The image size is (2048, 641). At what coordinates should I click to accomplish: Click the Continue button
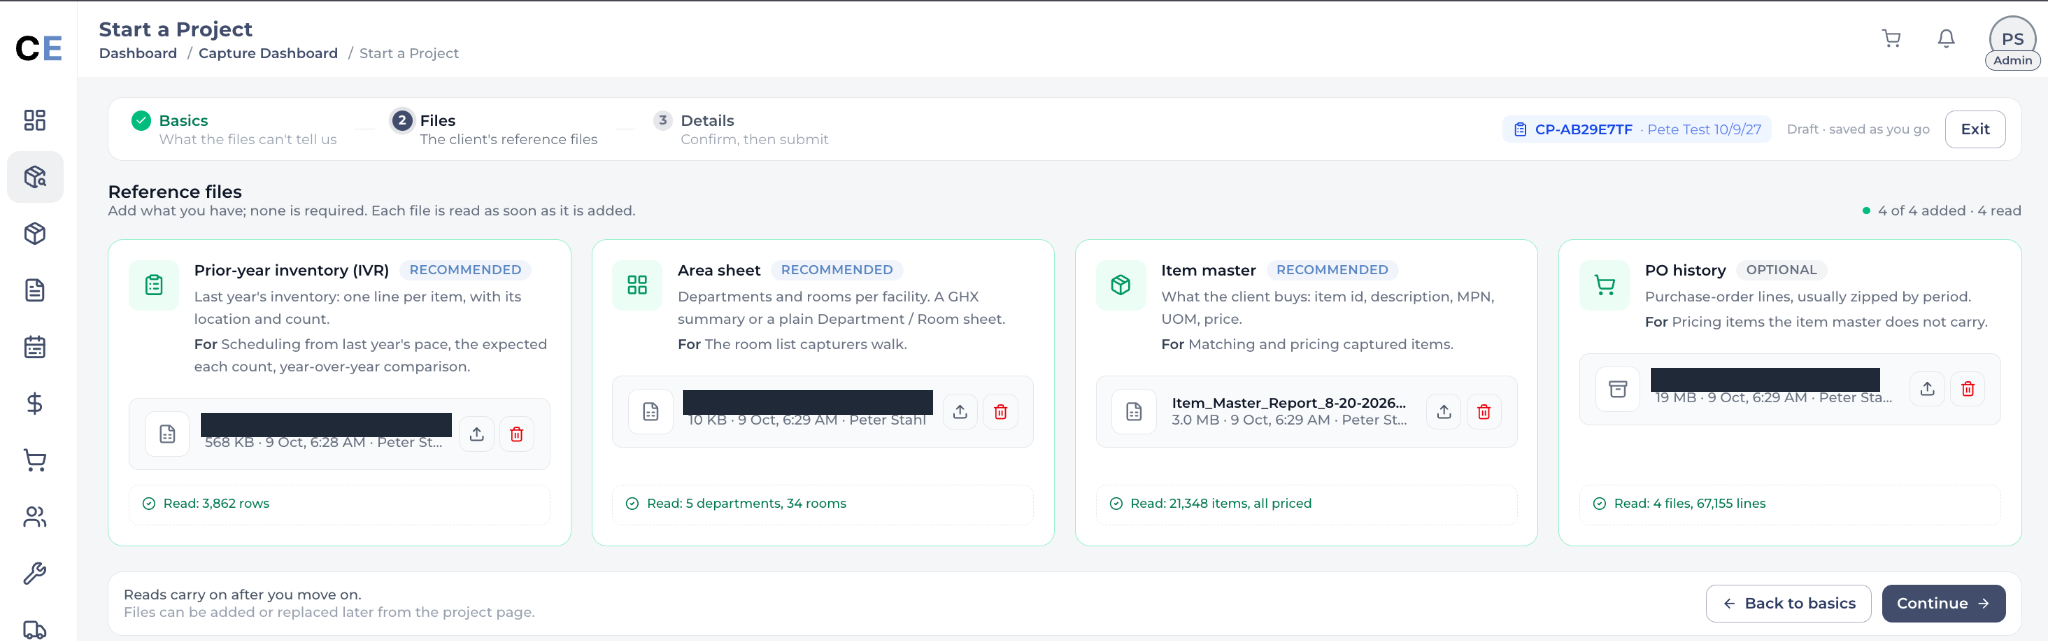click(1943, 603)
